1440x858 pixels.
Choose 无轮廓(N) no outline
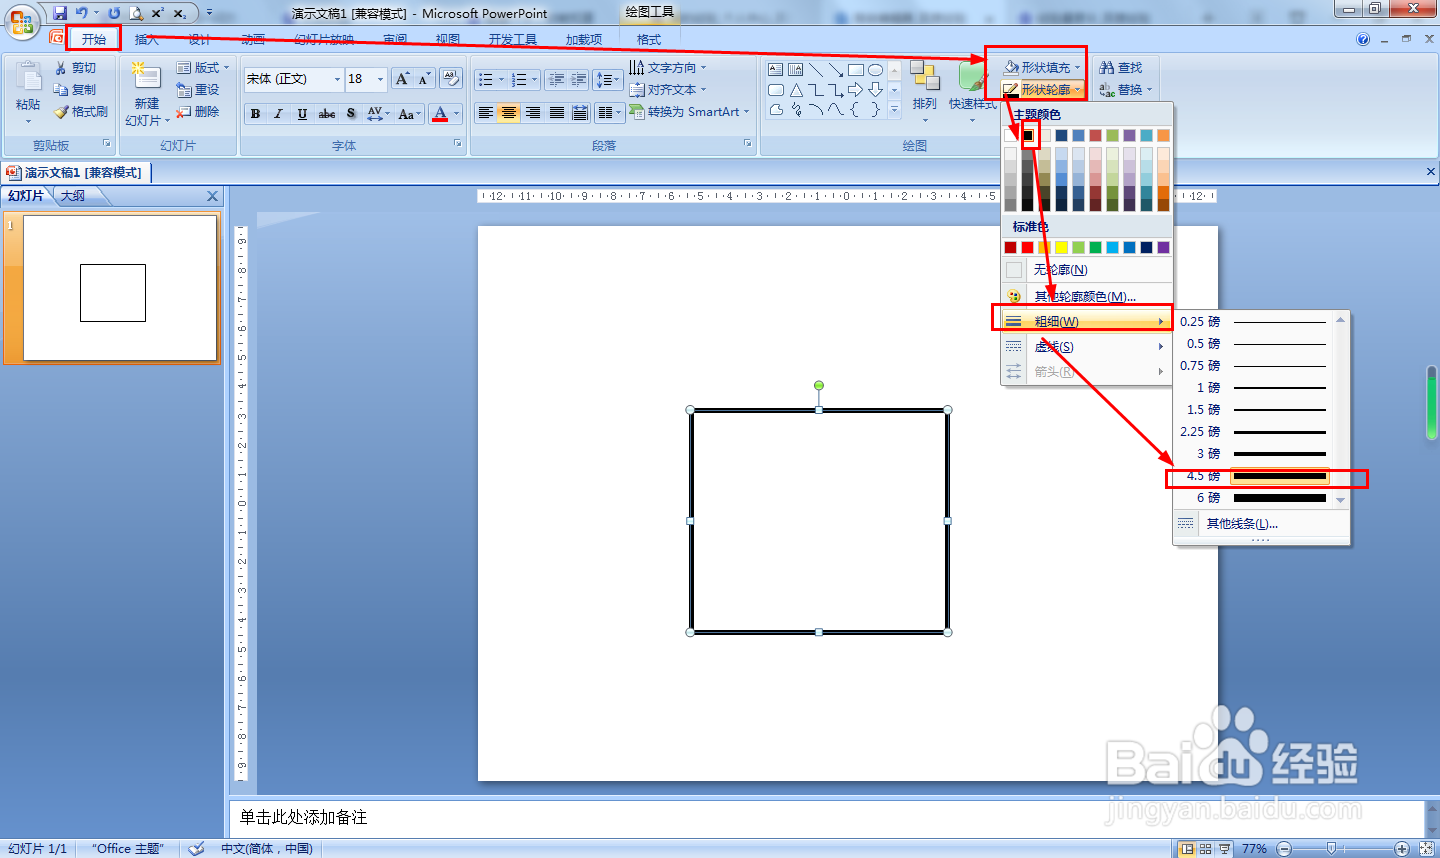click(x=1086, y=270)
